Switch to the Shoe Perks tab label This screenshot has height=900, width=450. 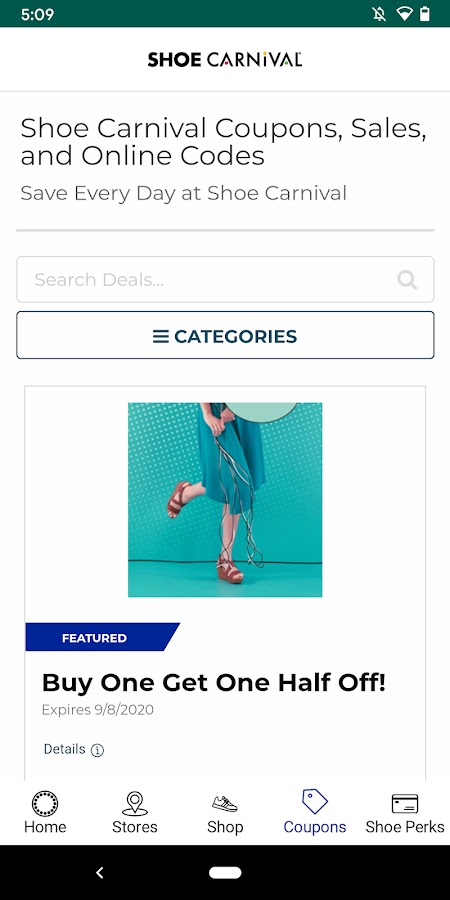(x=405, y=827)
